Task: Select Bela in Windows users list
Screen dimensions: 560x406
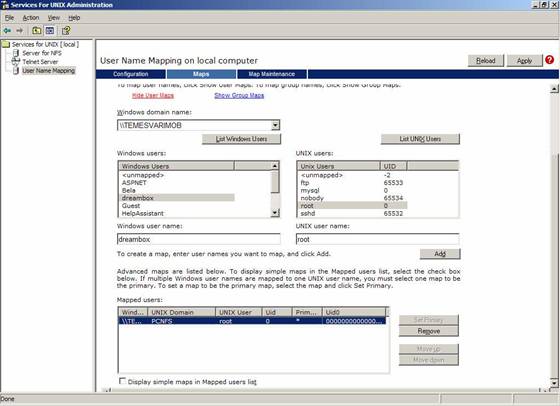Action: (129, 190)
